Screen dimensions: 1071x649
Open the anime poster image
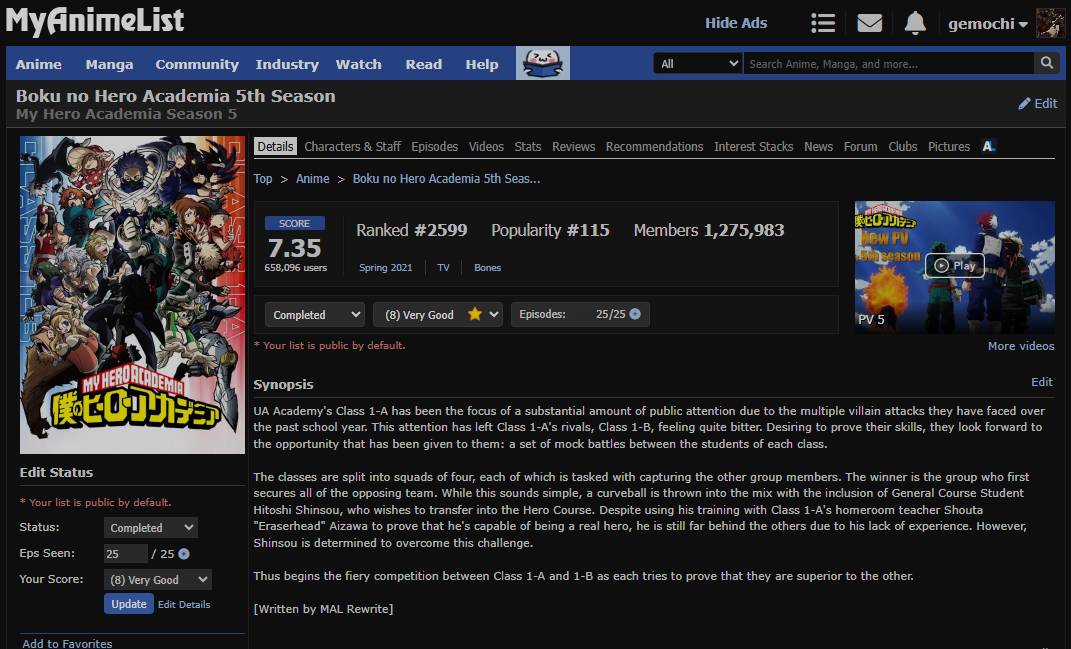pos(133,294)
